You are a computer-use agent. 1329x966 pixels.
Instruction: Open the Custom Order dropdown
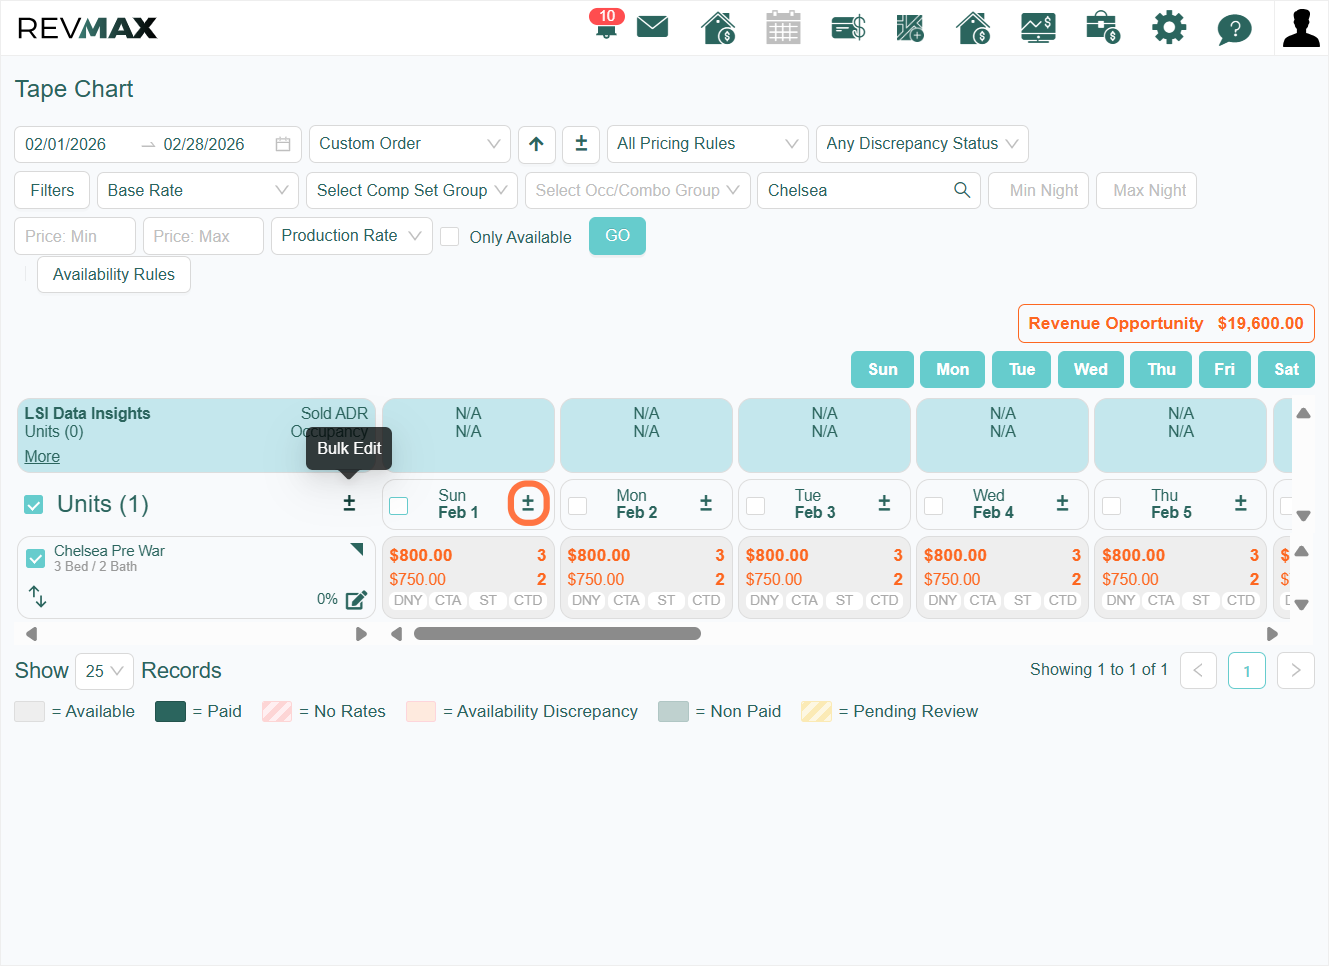point(410,144)
